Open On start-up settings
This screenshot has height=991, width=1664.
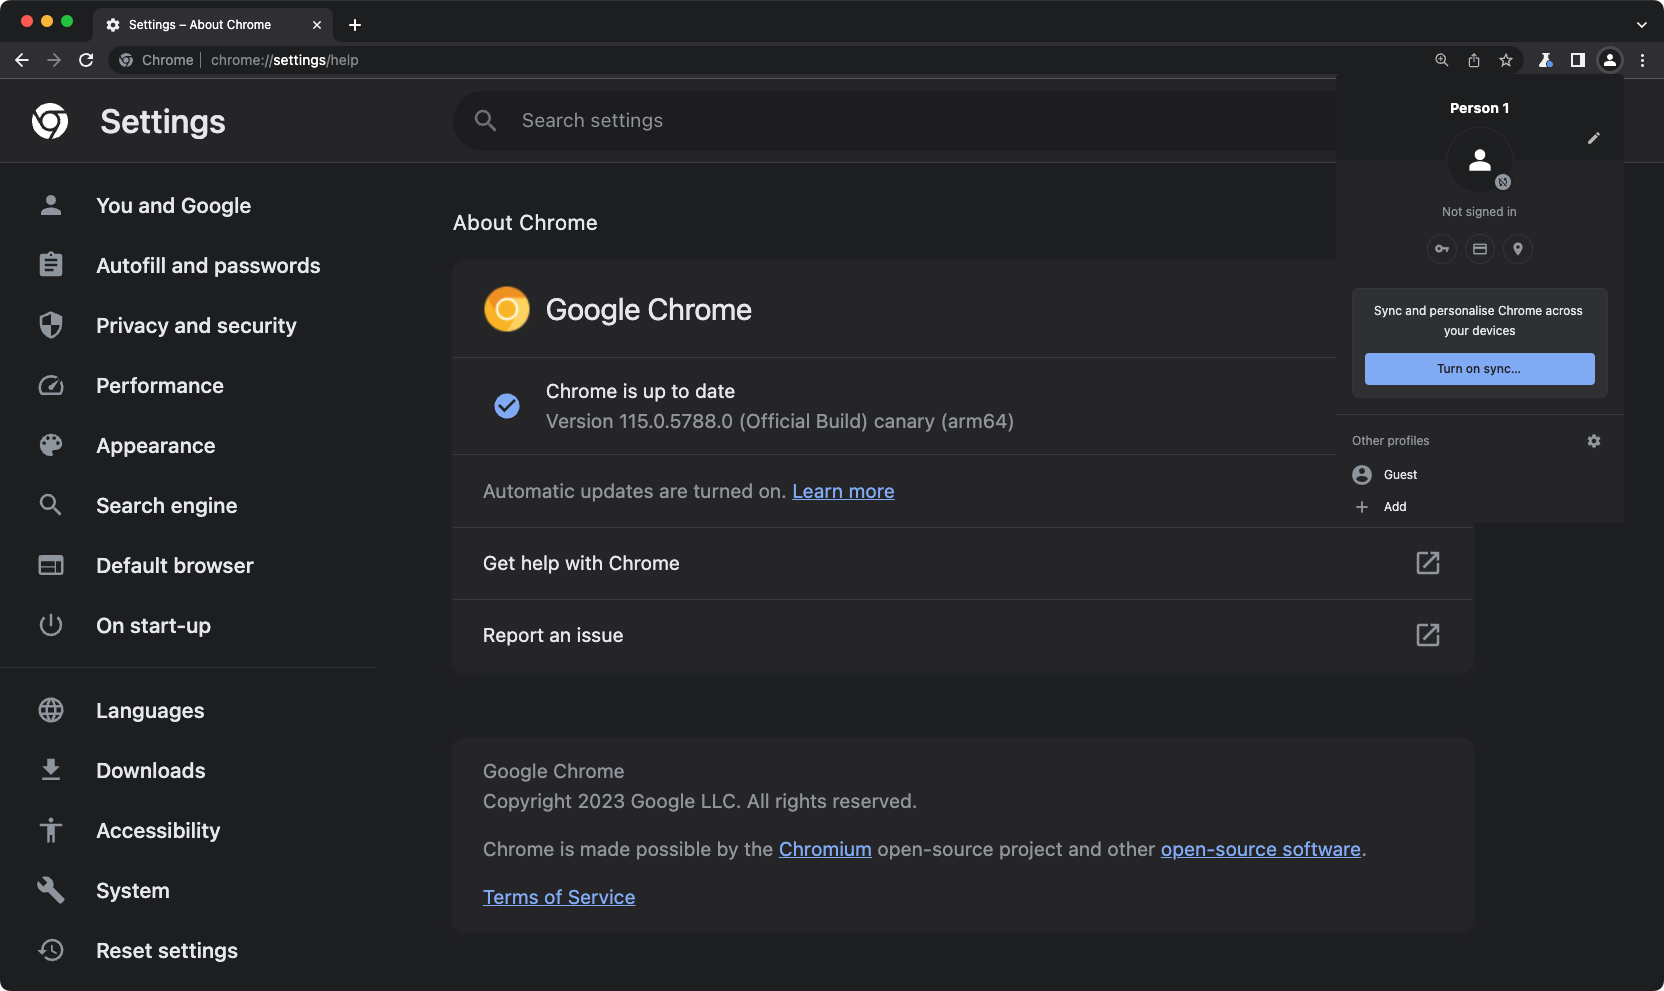click(153, 626)
